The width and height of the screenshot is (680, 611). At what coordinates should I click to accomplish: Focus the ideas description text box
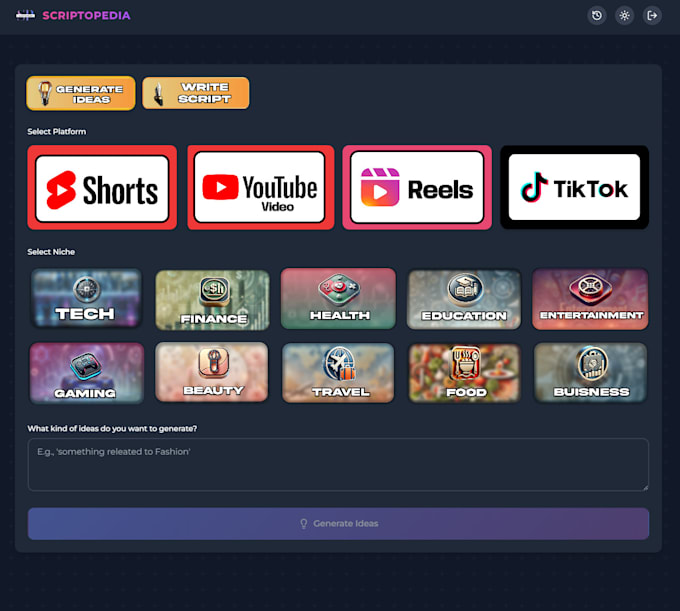(338, 464)
